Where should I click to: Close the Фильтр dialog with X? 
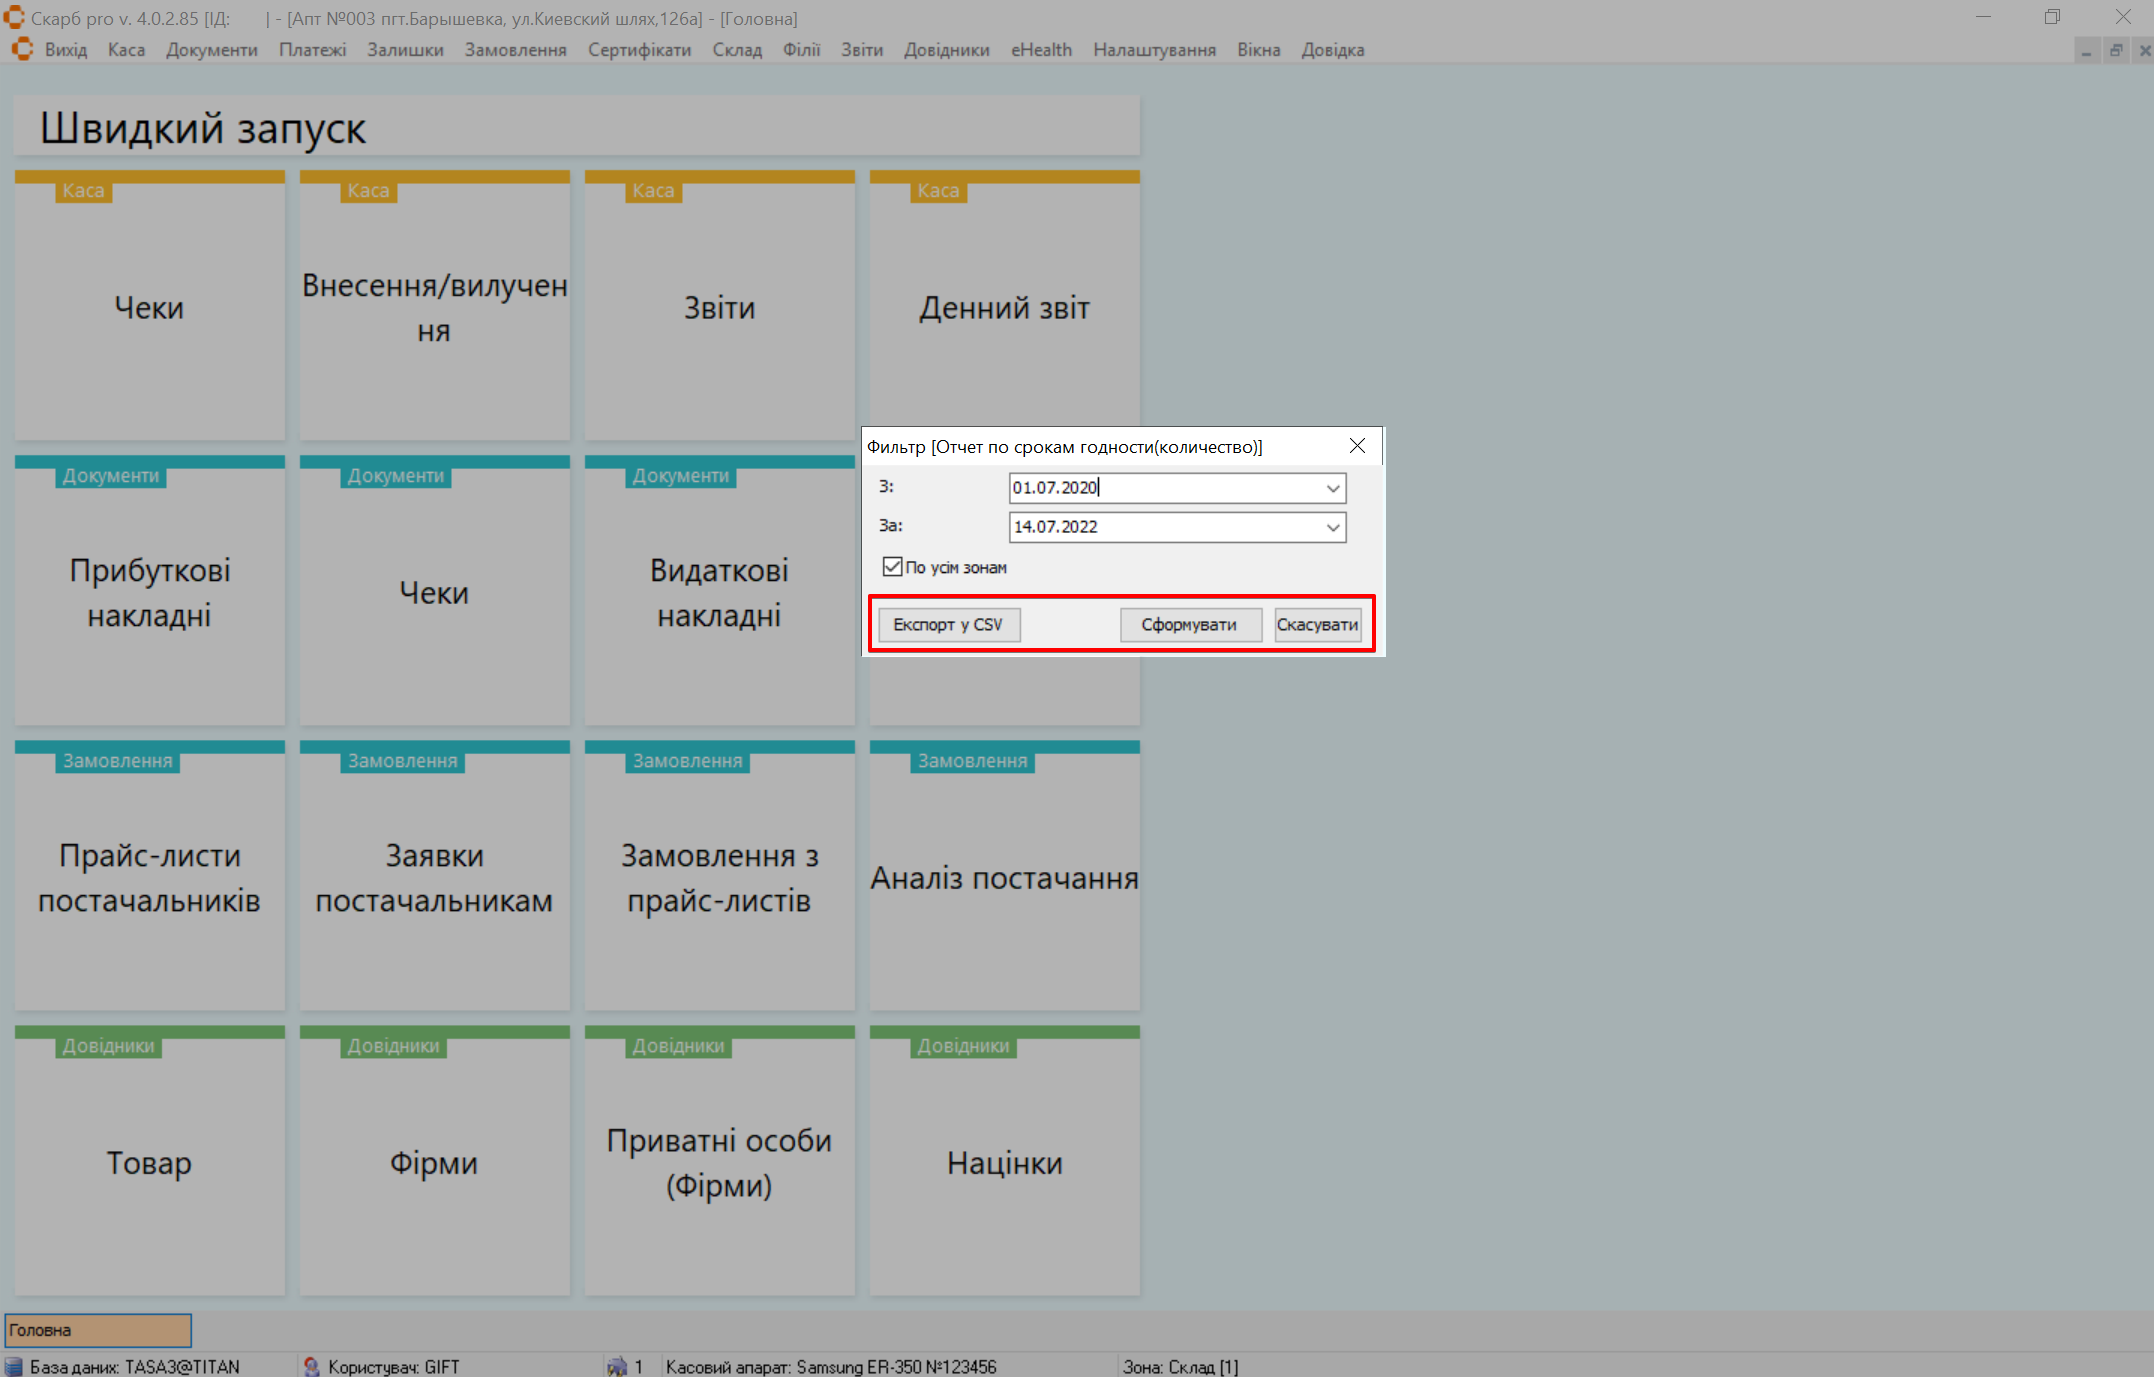pyautogui.click(x=1357, y=446)
